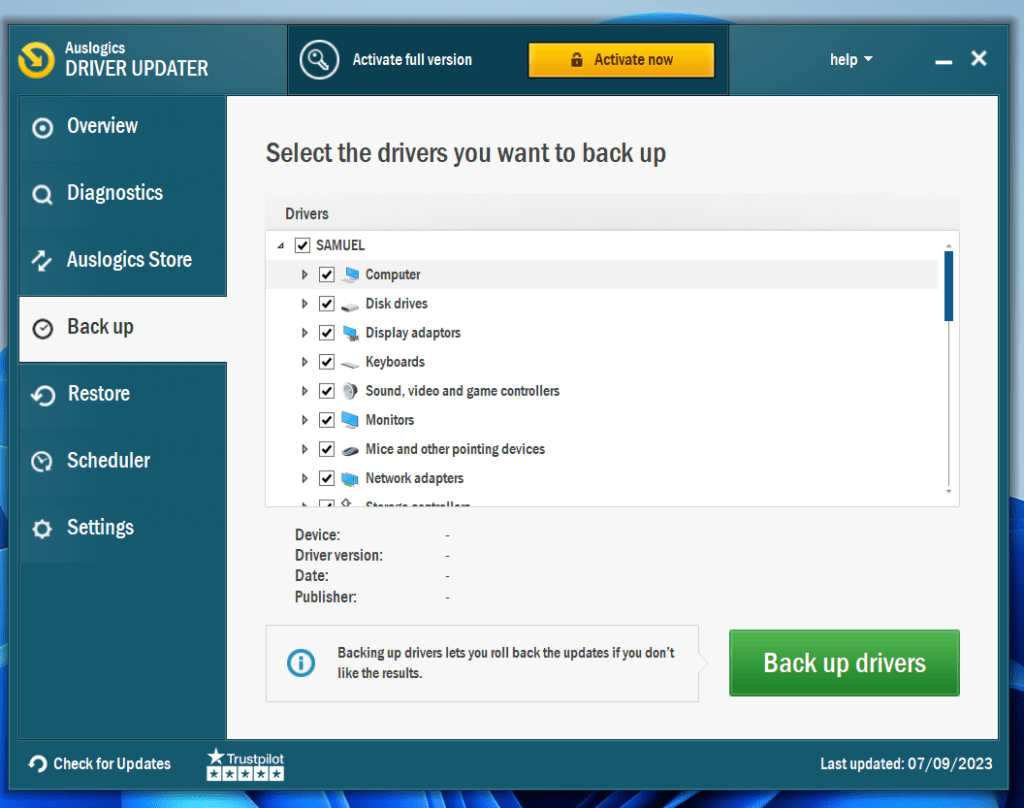Click the Auslogics Driver Updater logo
The width and height of the screenshot is (1024, 808).
coord(38,60)
